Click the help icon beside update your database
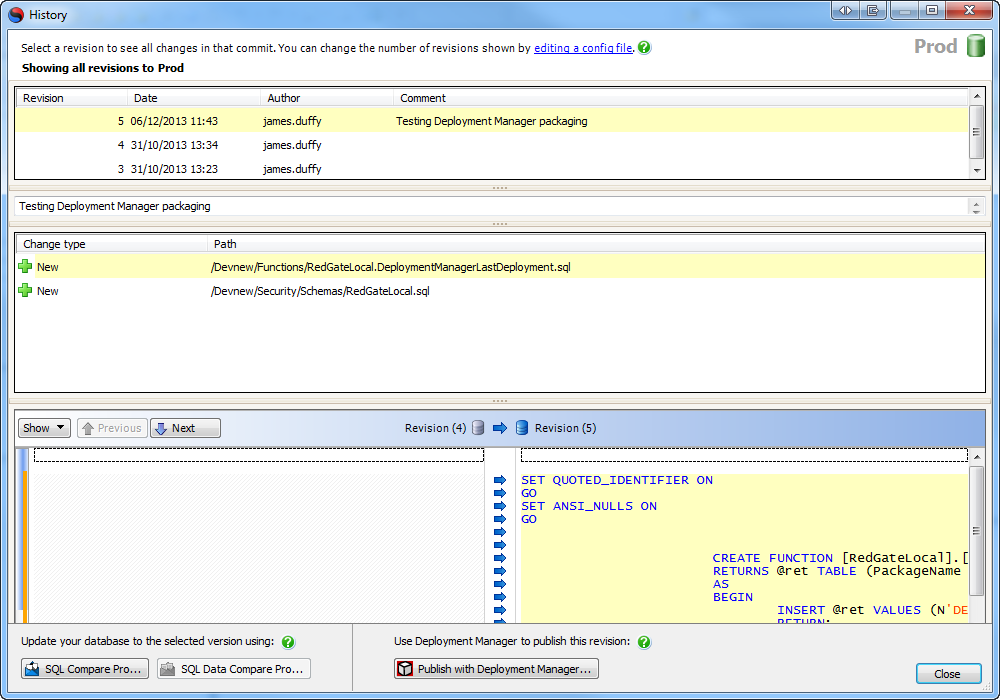The width and height of the screenshot is (1000, 700). 288,642
